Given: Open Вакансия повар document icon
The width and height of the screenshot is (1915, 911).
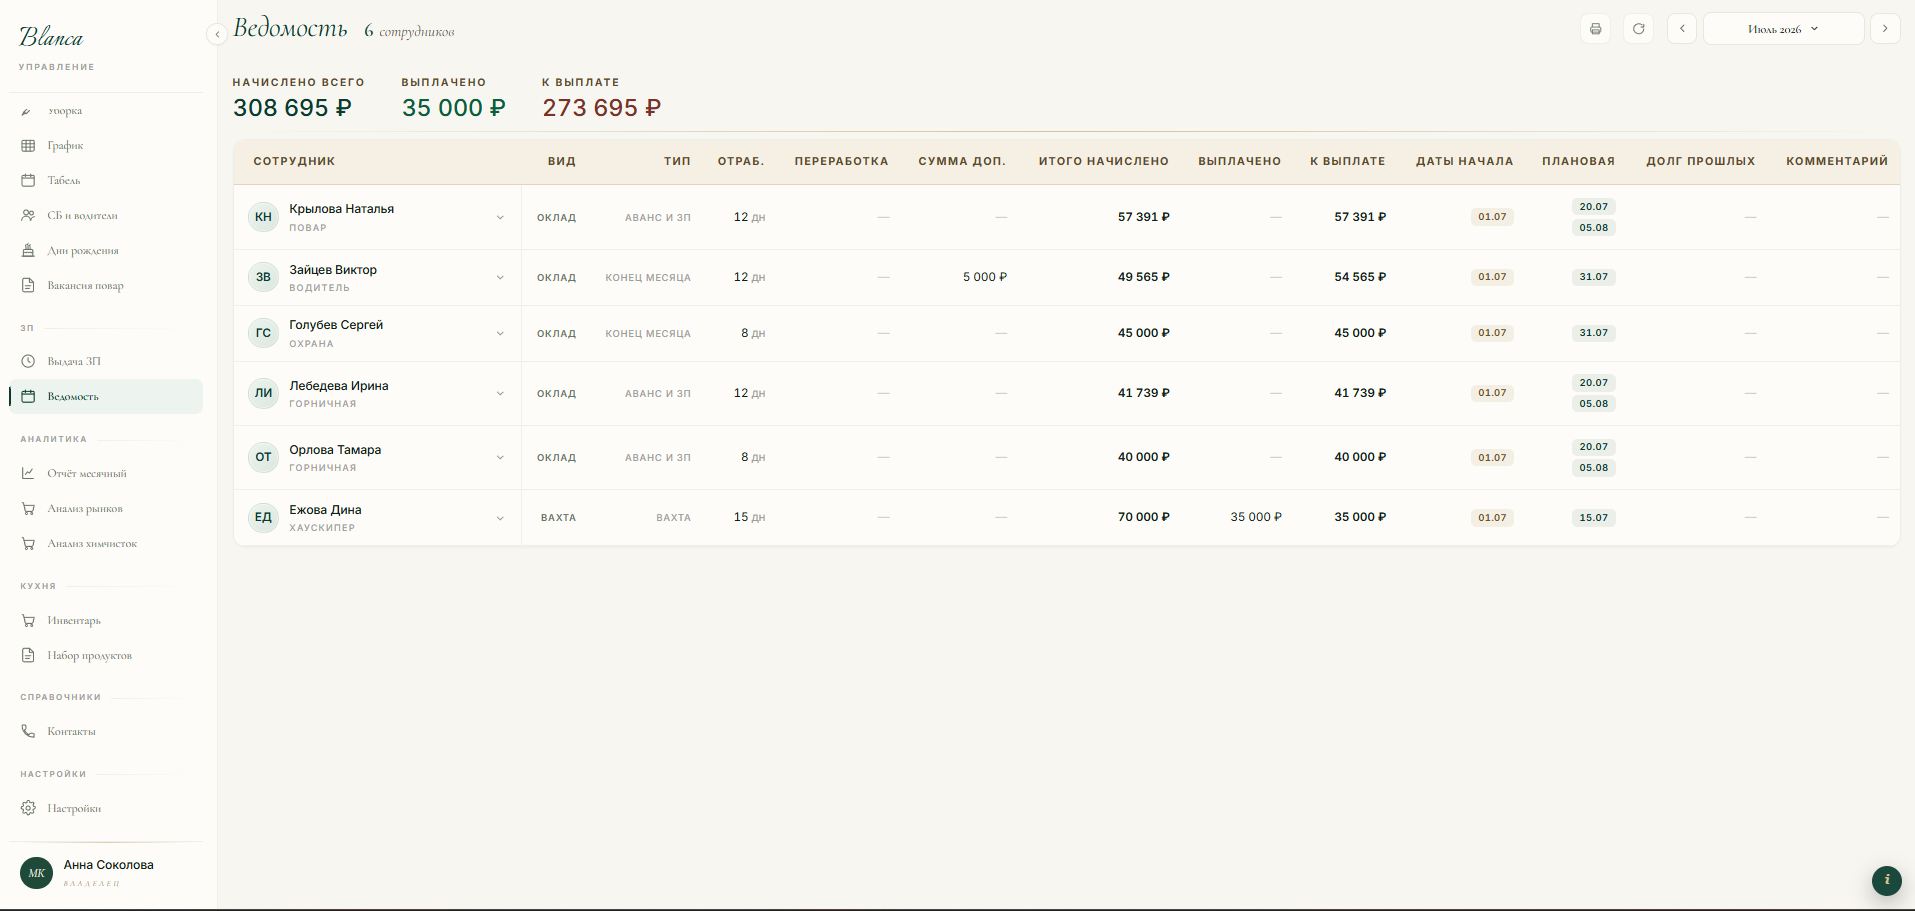Looking at the screenshot, I should (x=28, y=286).
